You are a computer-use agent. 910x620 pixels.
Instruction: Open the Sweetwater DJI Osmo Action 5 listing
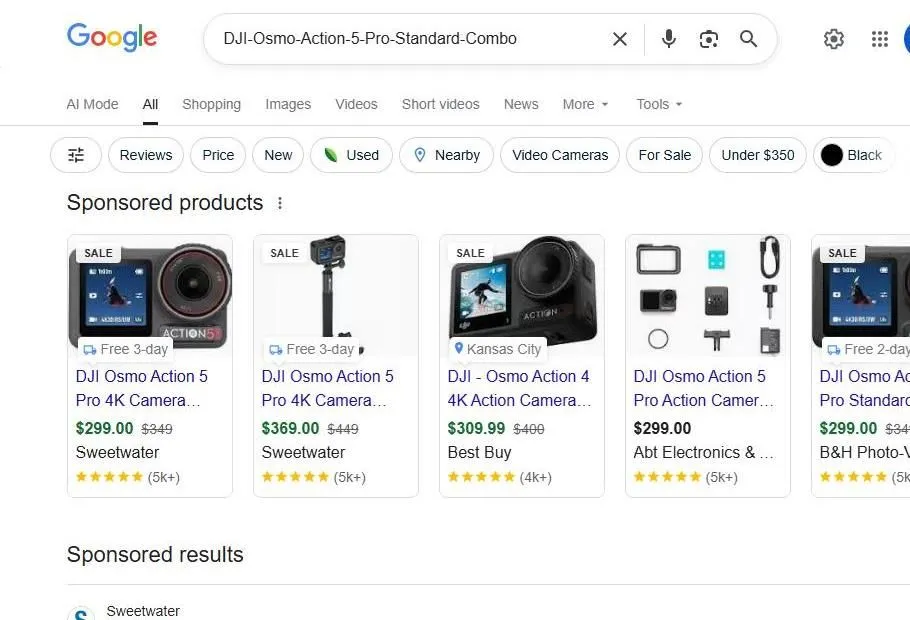142,388
